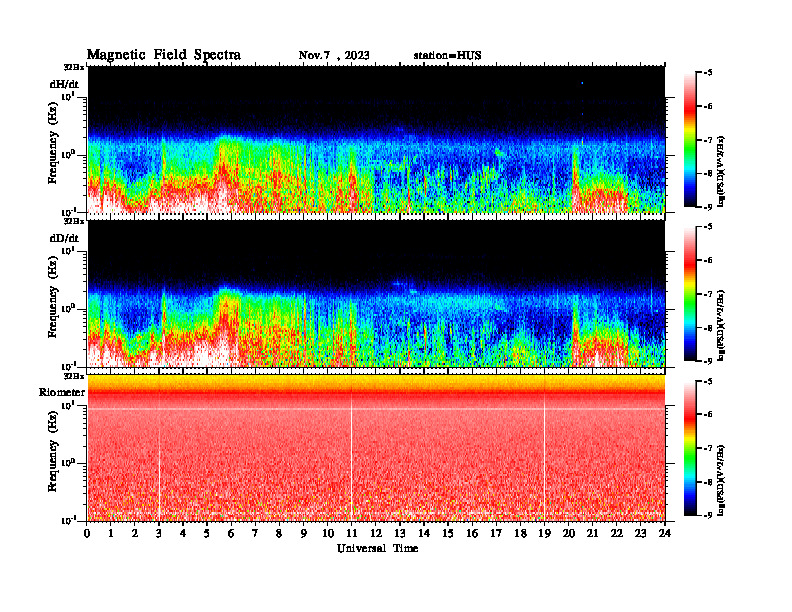Click the -9 label on the Riometer color bar

[x=708, y=515]
